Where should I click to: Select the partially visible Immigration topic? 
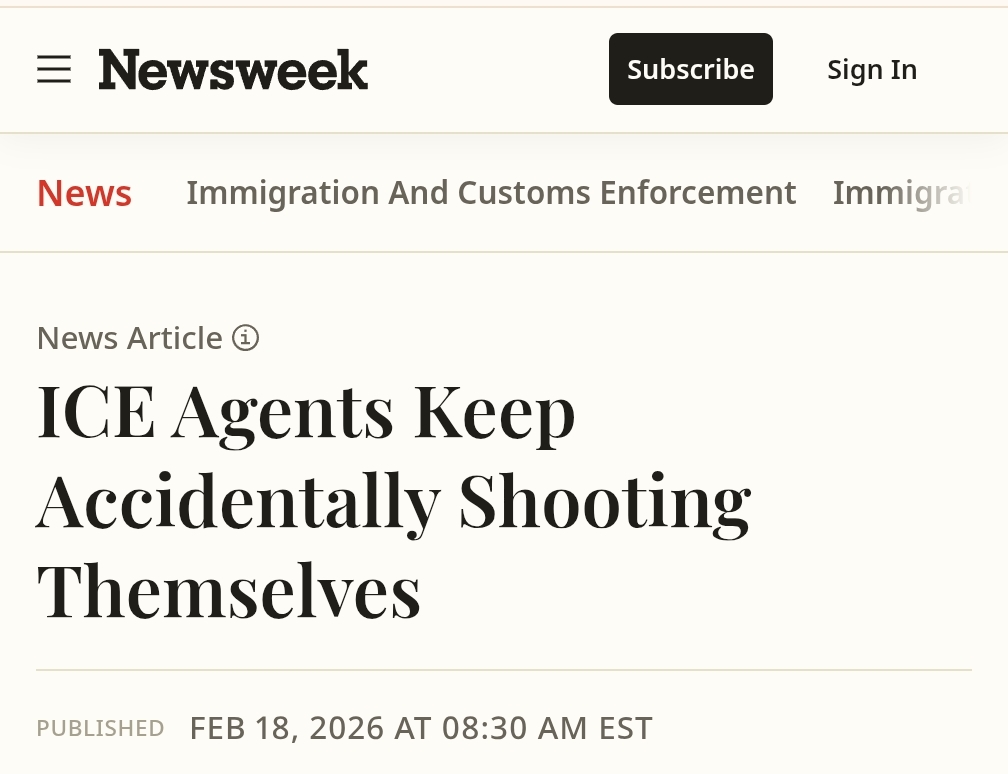pyautogui.click(x=900, y=192)
